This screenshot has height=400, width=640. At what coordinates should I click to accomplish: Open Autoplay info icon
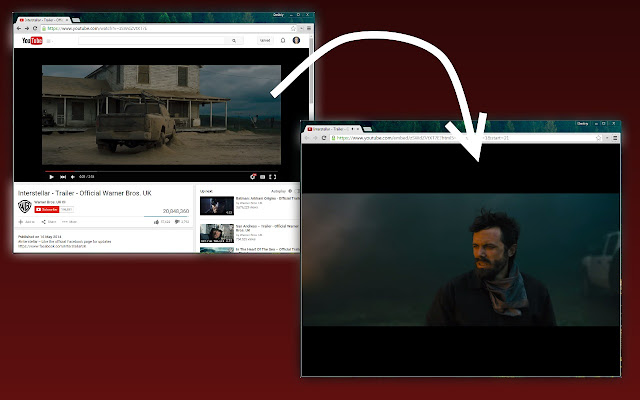click(290, 191)
